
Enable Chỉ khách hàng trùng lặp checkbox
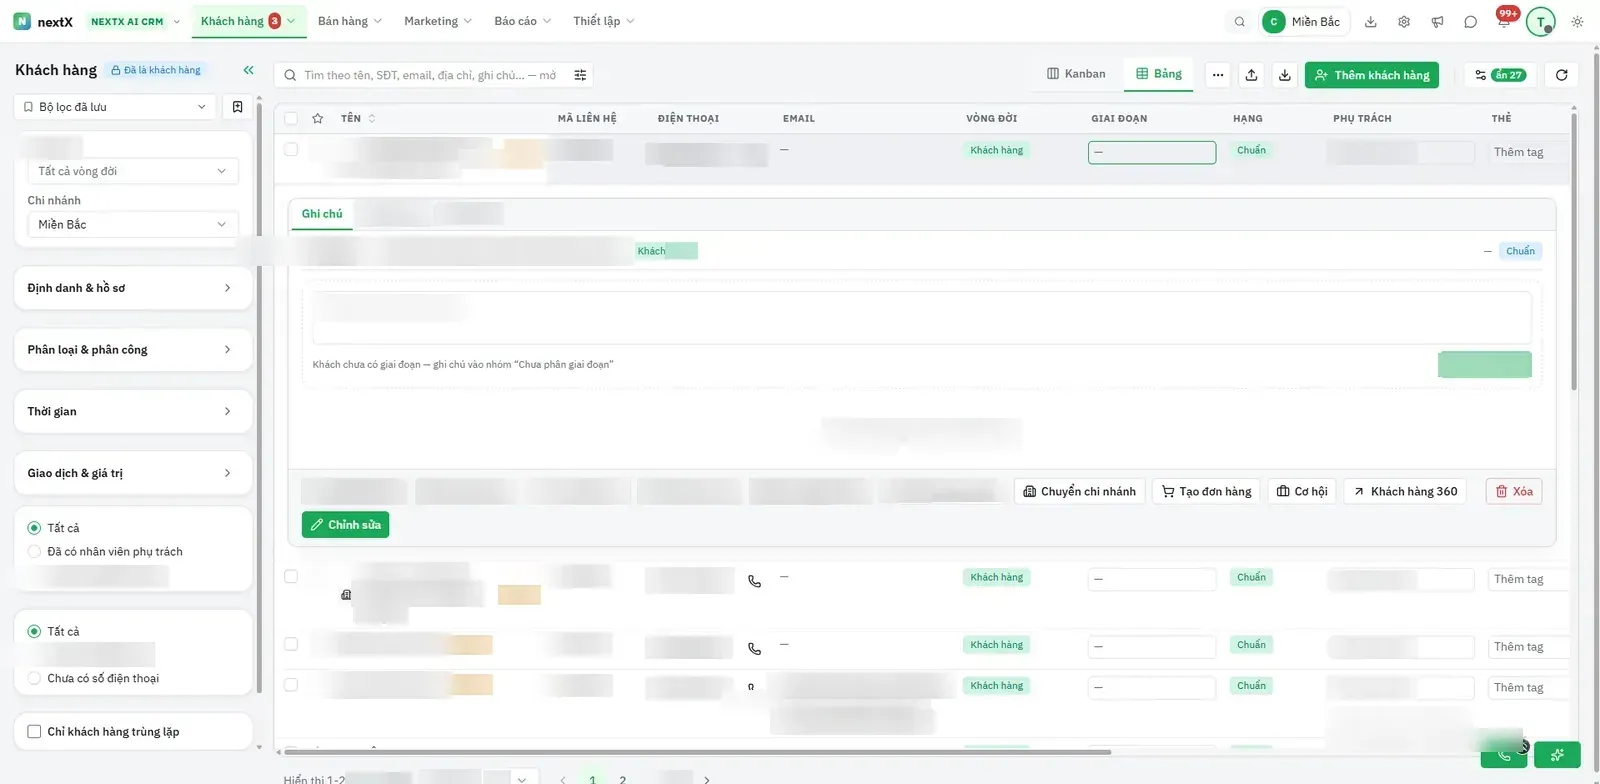pyautogui.click(x=34, y=731)
